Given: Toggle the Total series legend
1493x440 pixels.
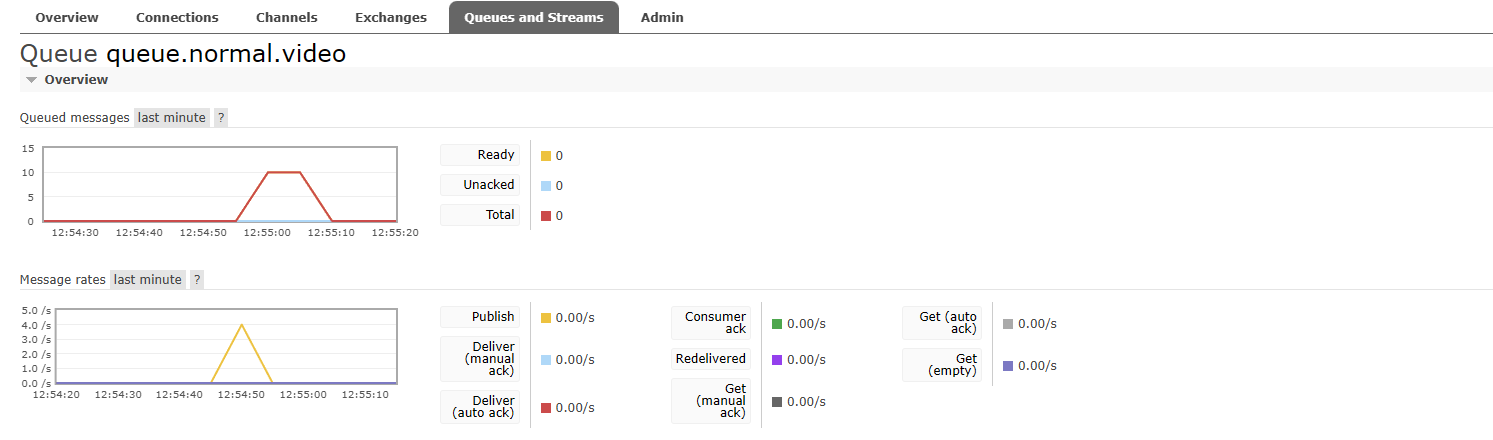Looking at the screenshot, I should (480, 215).
